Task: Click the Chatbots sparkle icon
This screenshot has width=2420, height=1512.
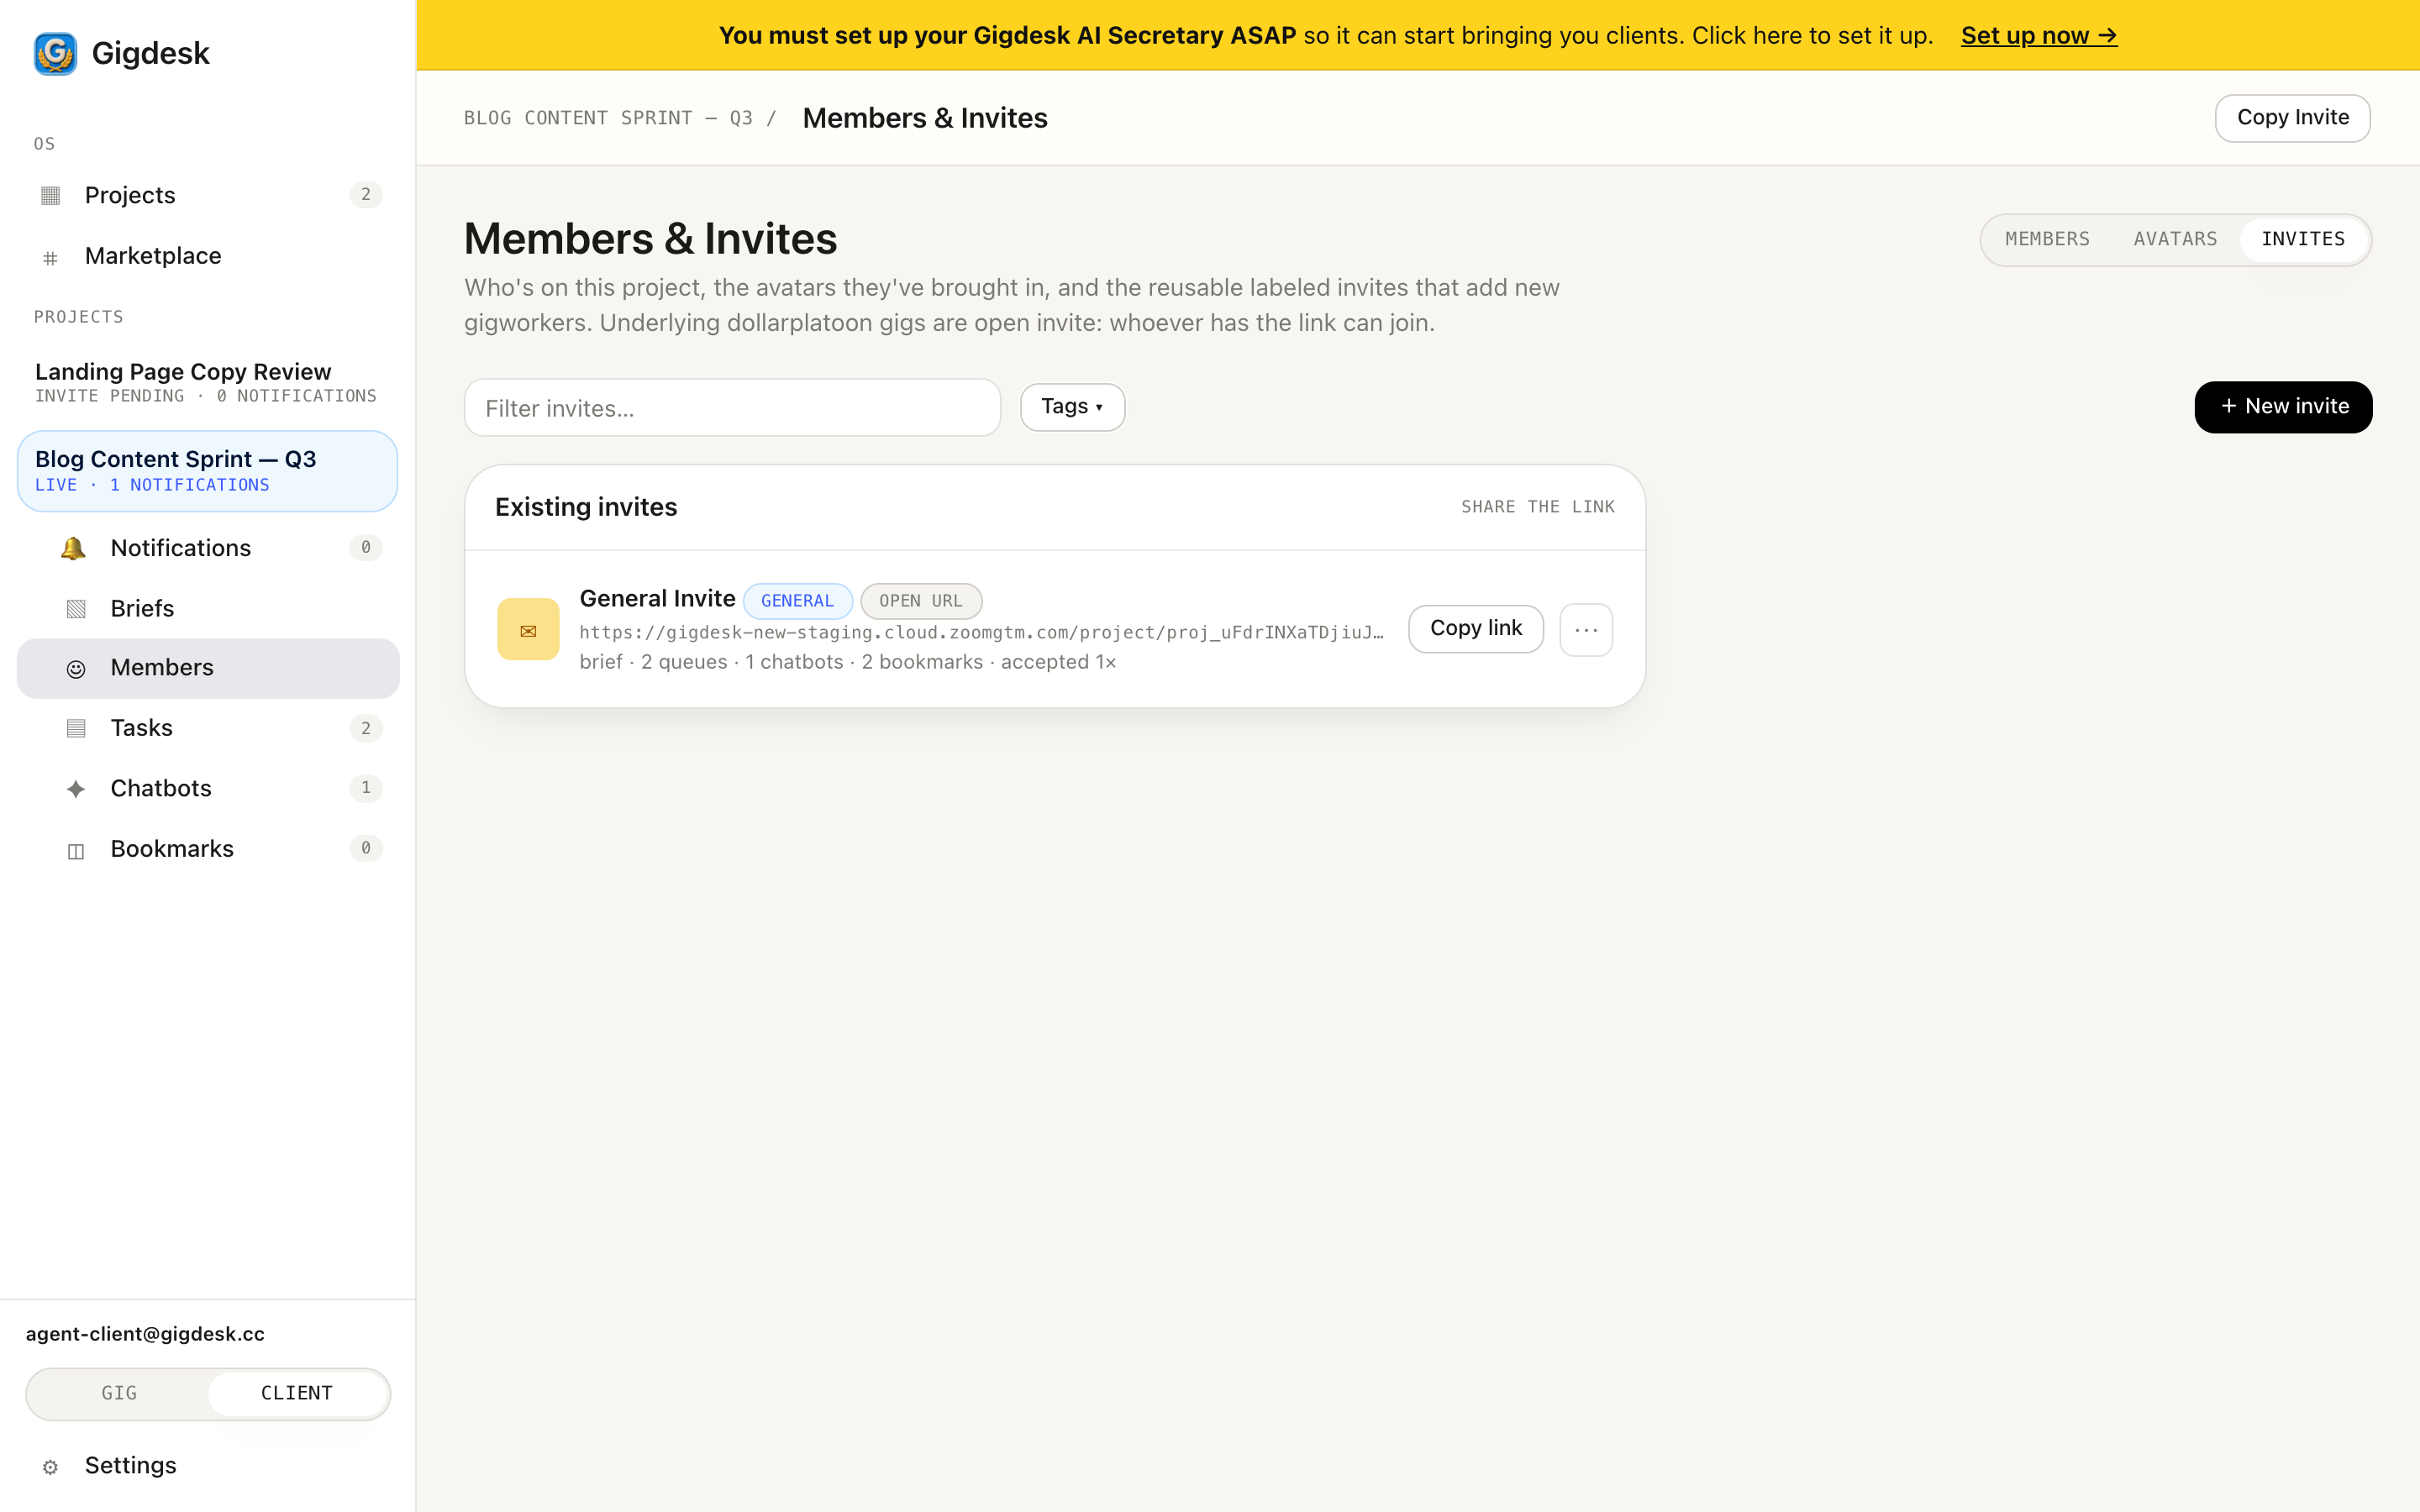Action: point(76,789)
